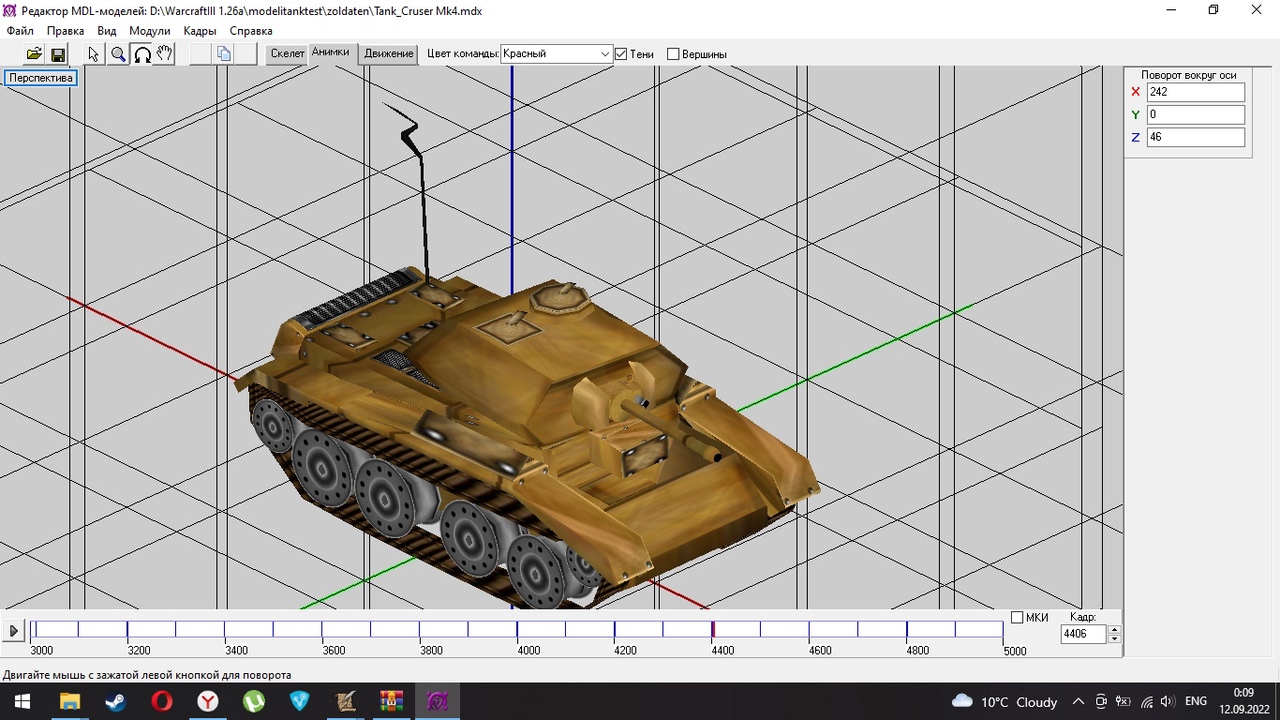
Task: Click the timeline at frame 4000
Action: click(517, 630)
